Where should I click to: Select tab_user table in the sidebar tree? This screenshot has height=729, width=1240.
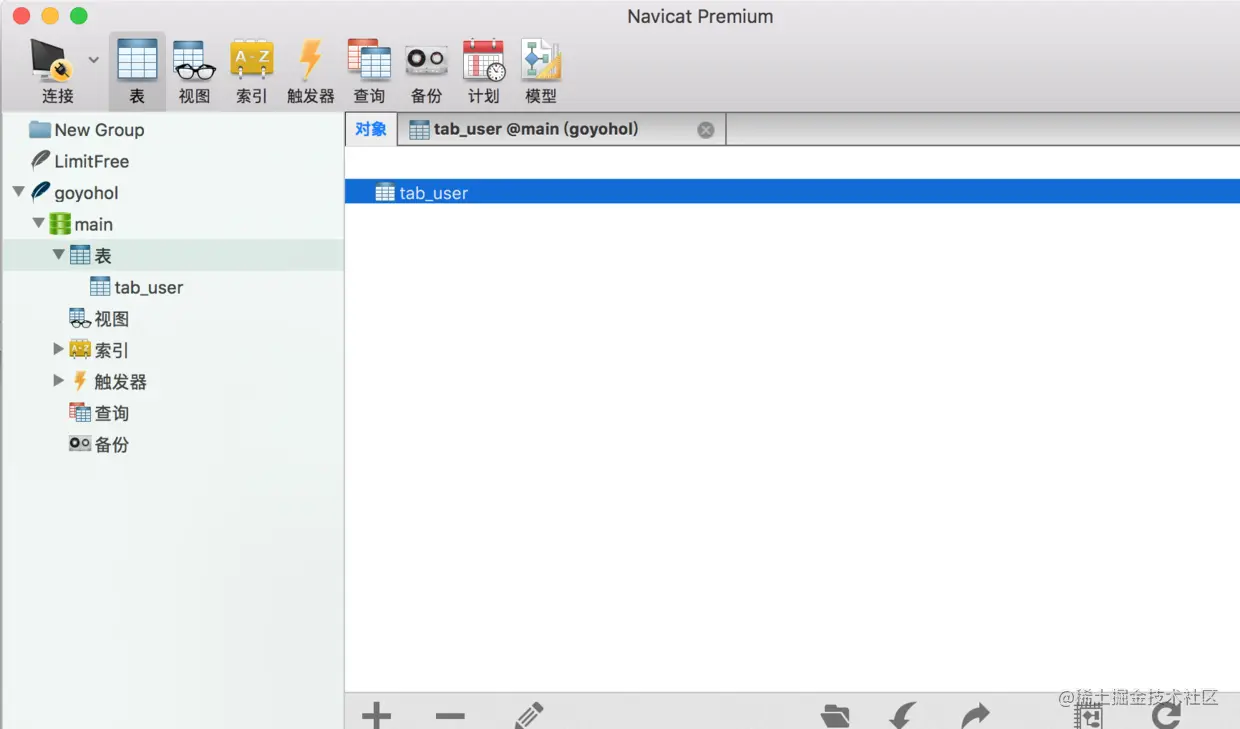(137, 287)
